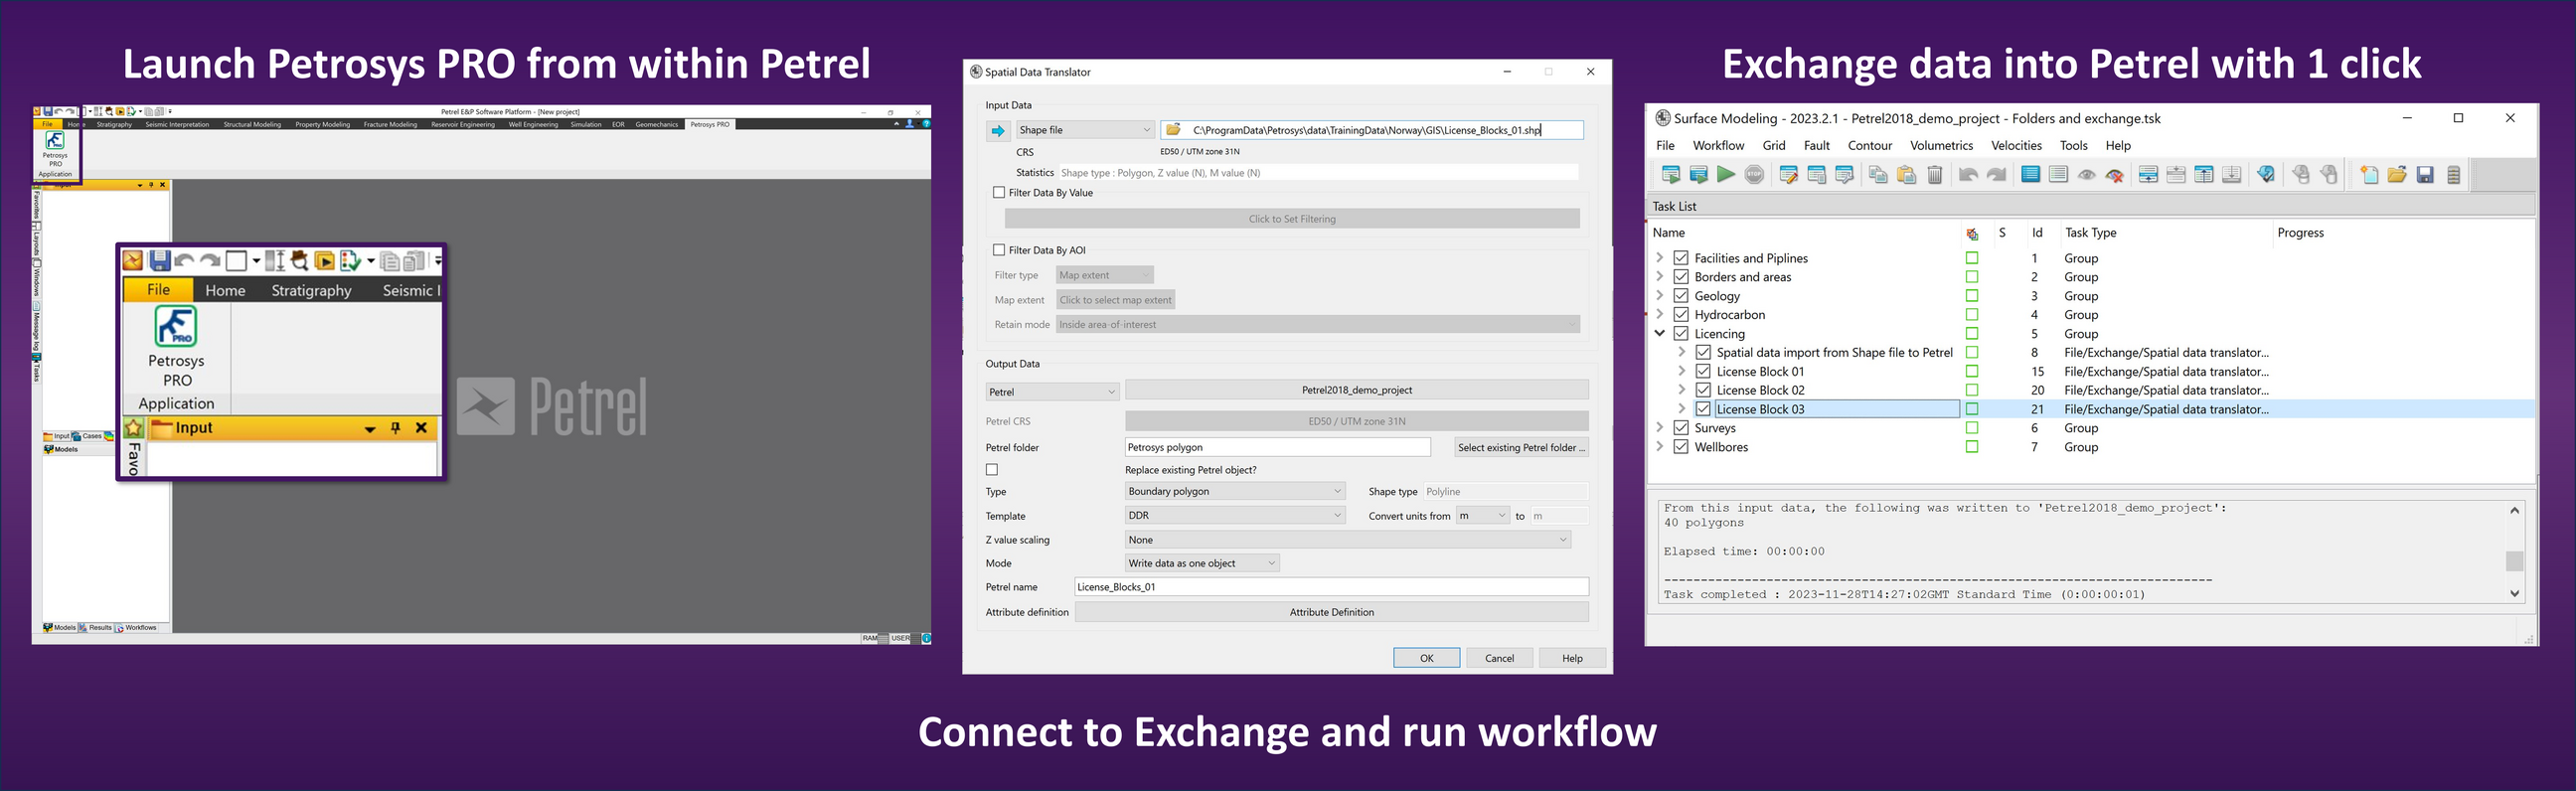Run all tasks with the green play icon
Viewport: 2576px width, 791px height.
coord(1726,175)
